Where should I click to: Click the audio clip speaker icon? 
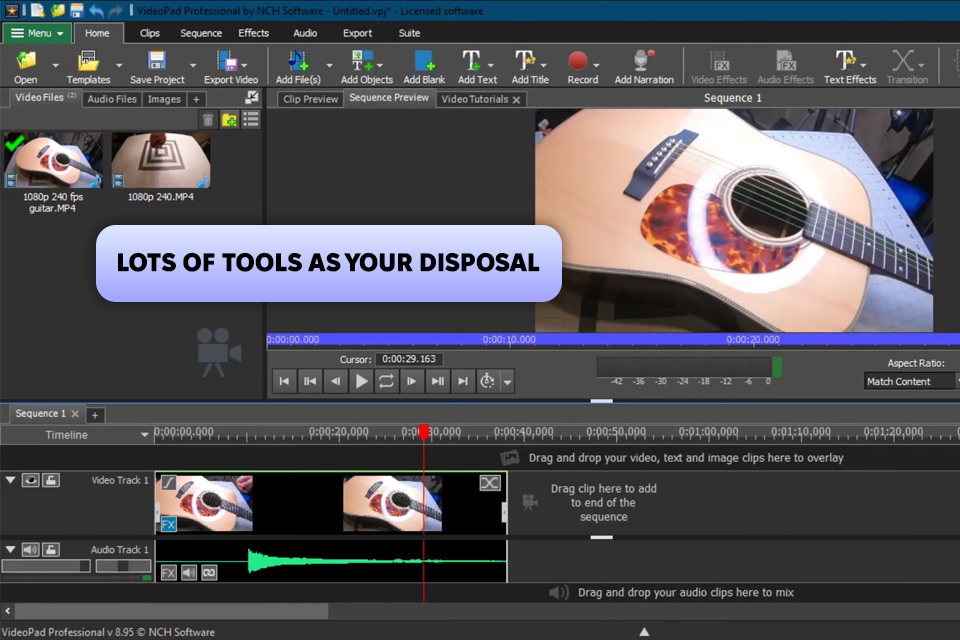pos(189,573)
